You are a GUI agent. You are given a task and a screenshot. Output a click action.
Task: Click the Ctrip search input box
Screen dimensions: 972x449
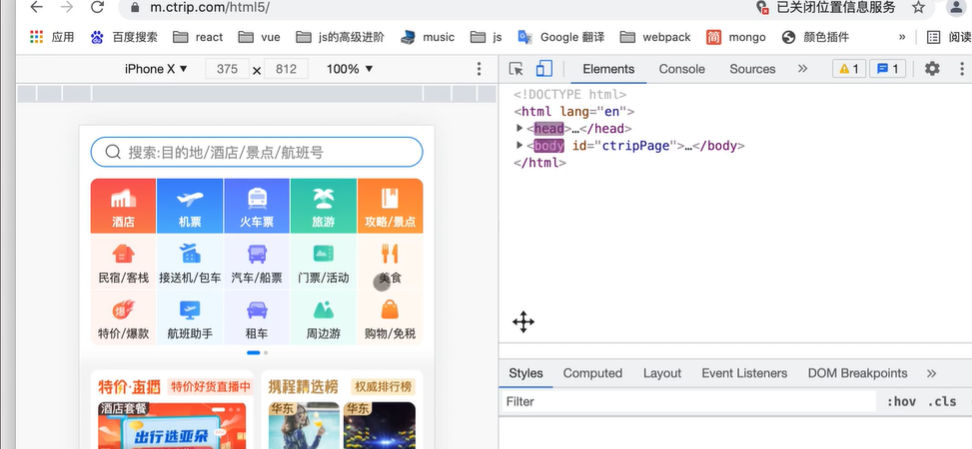coord(257,152)
